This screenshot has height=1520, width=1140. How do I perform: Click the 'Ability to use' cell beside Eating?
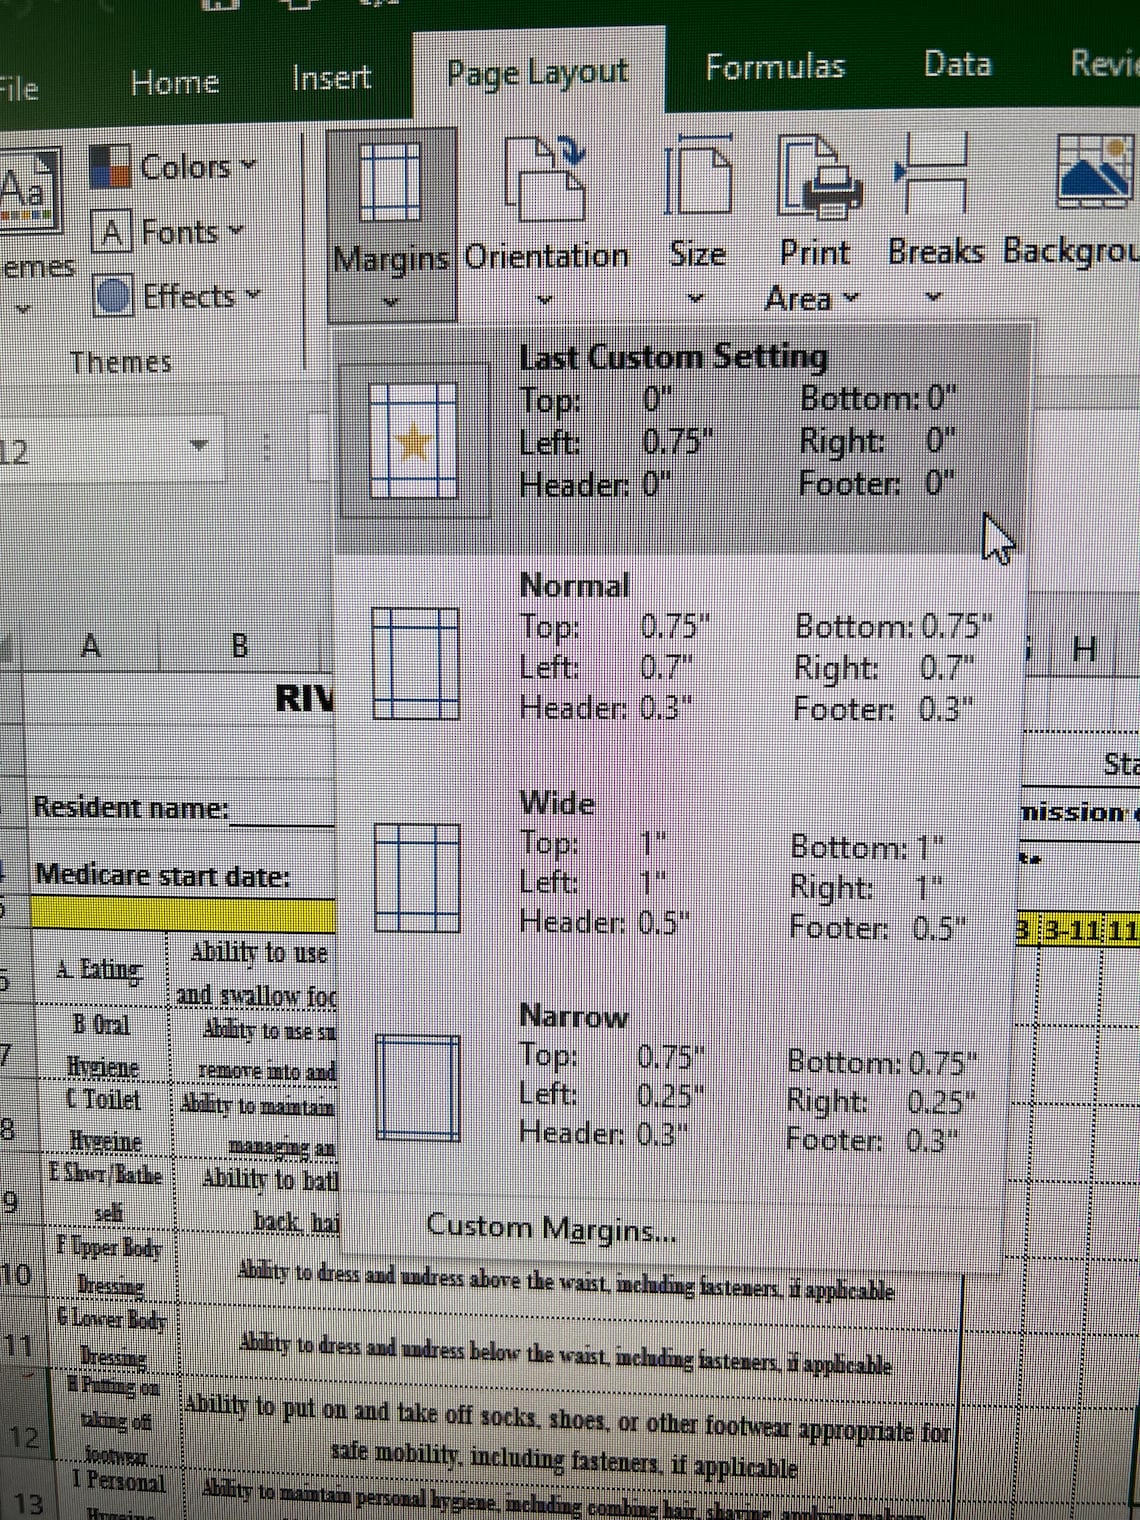point(256,972)
